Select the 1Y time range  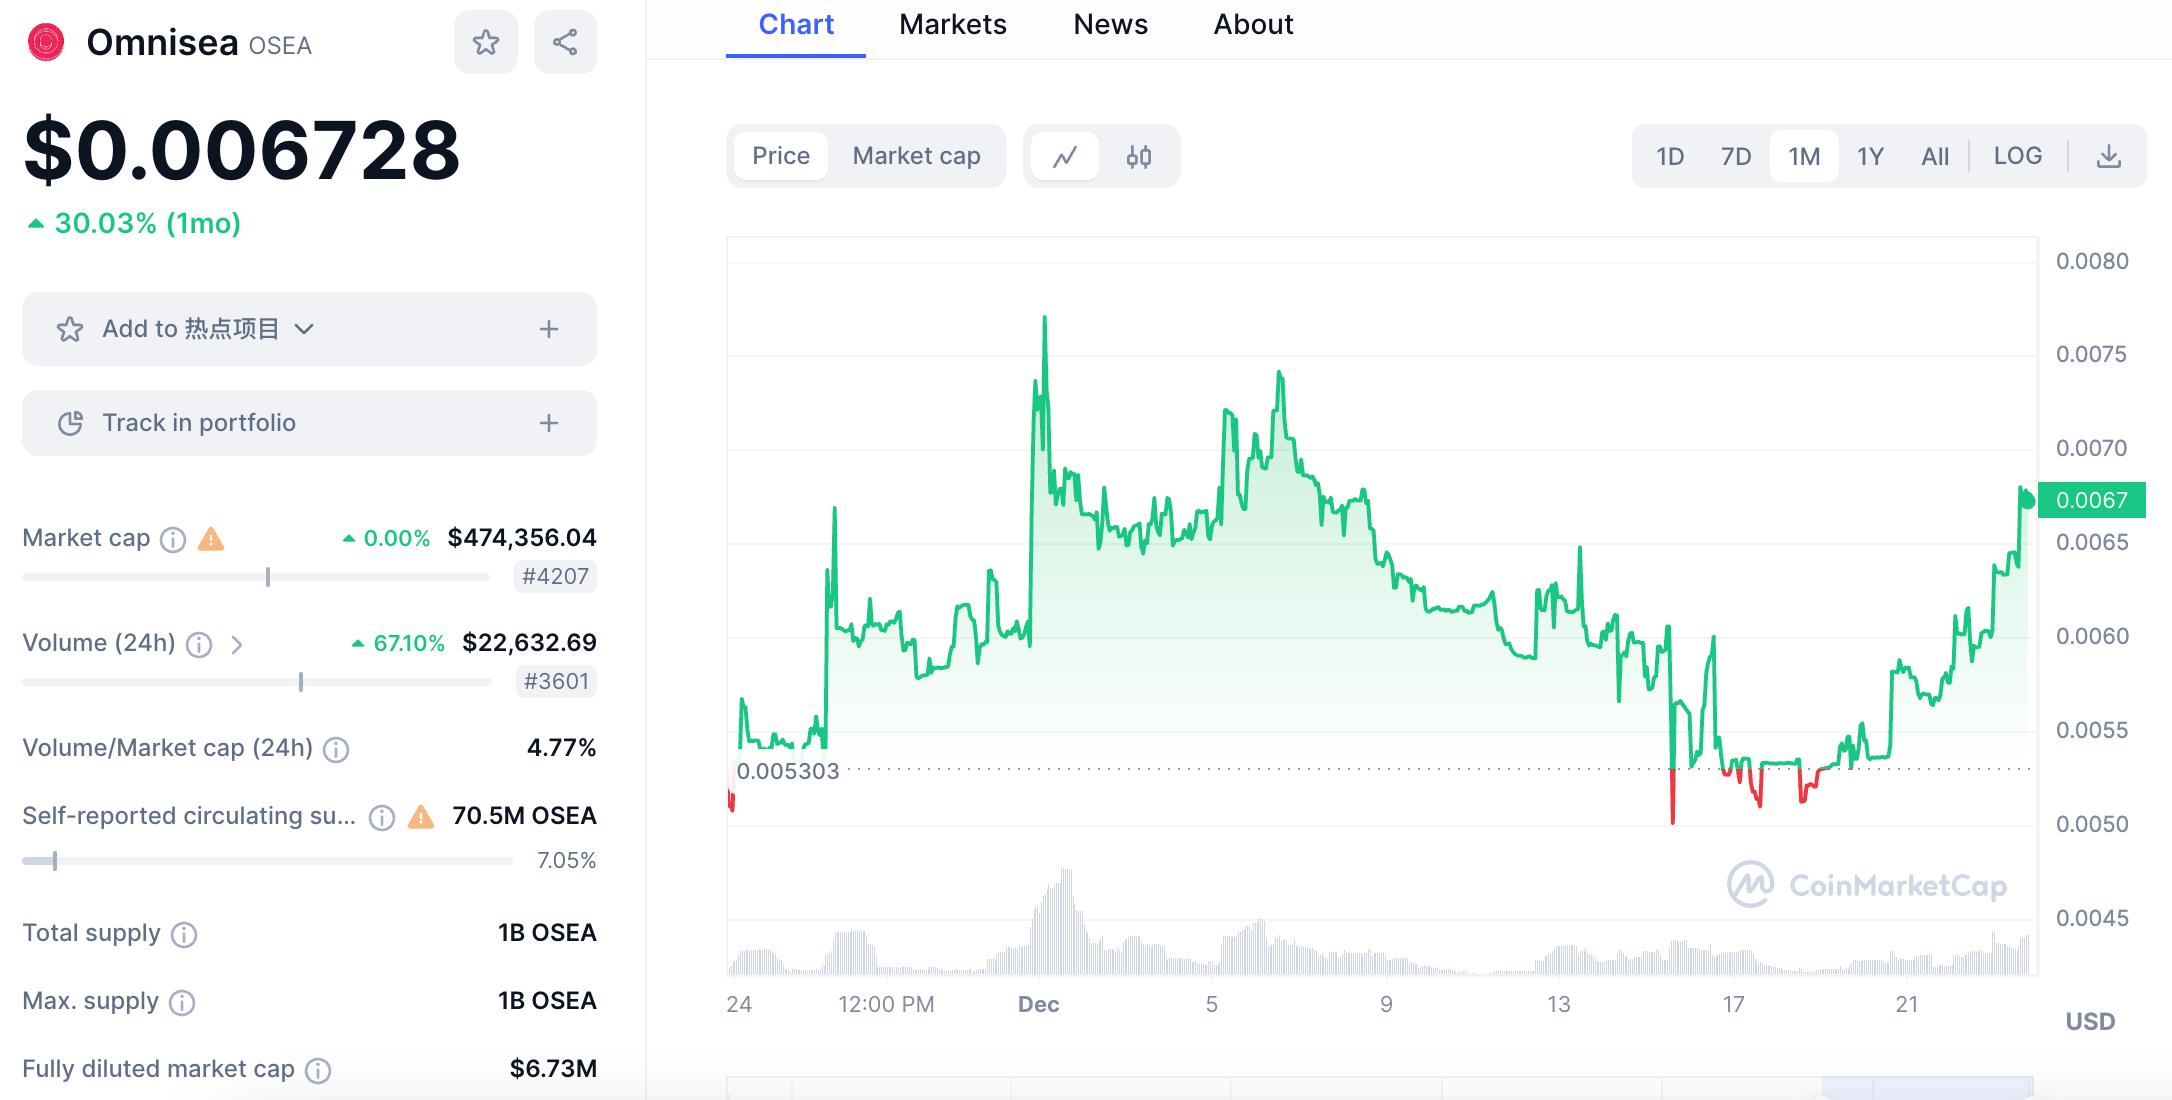pyautogui.click(x=1870, y=156)
